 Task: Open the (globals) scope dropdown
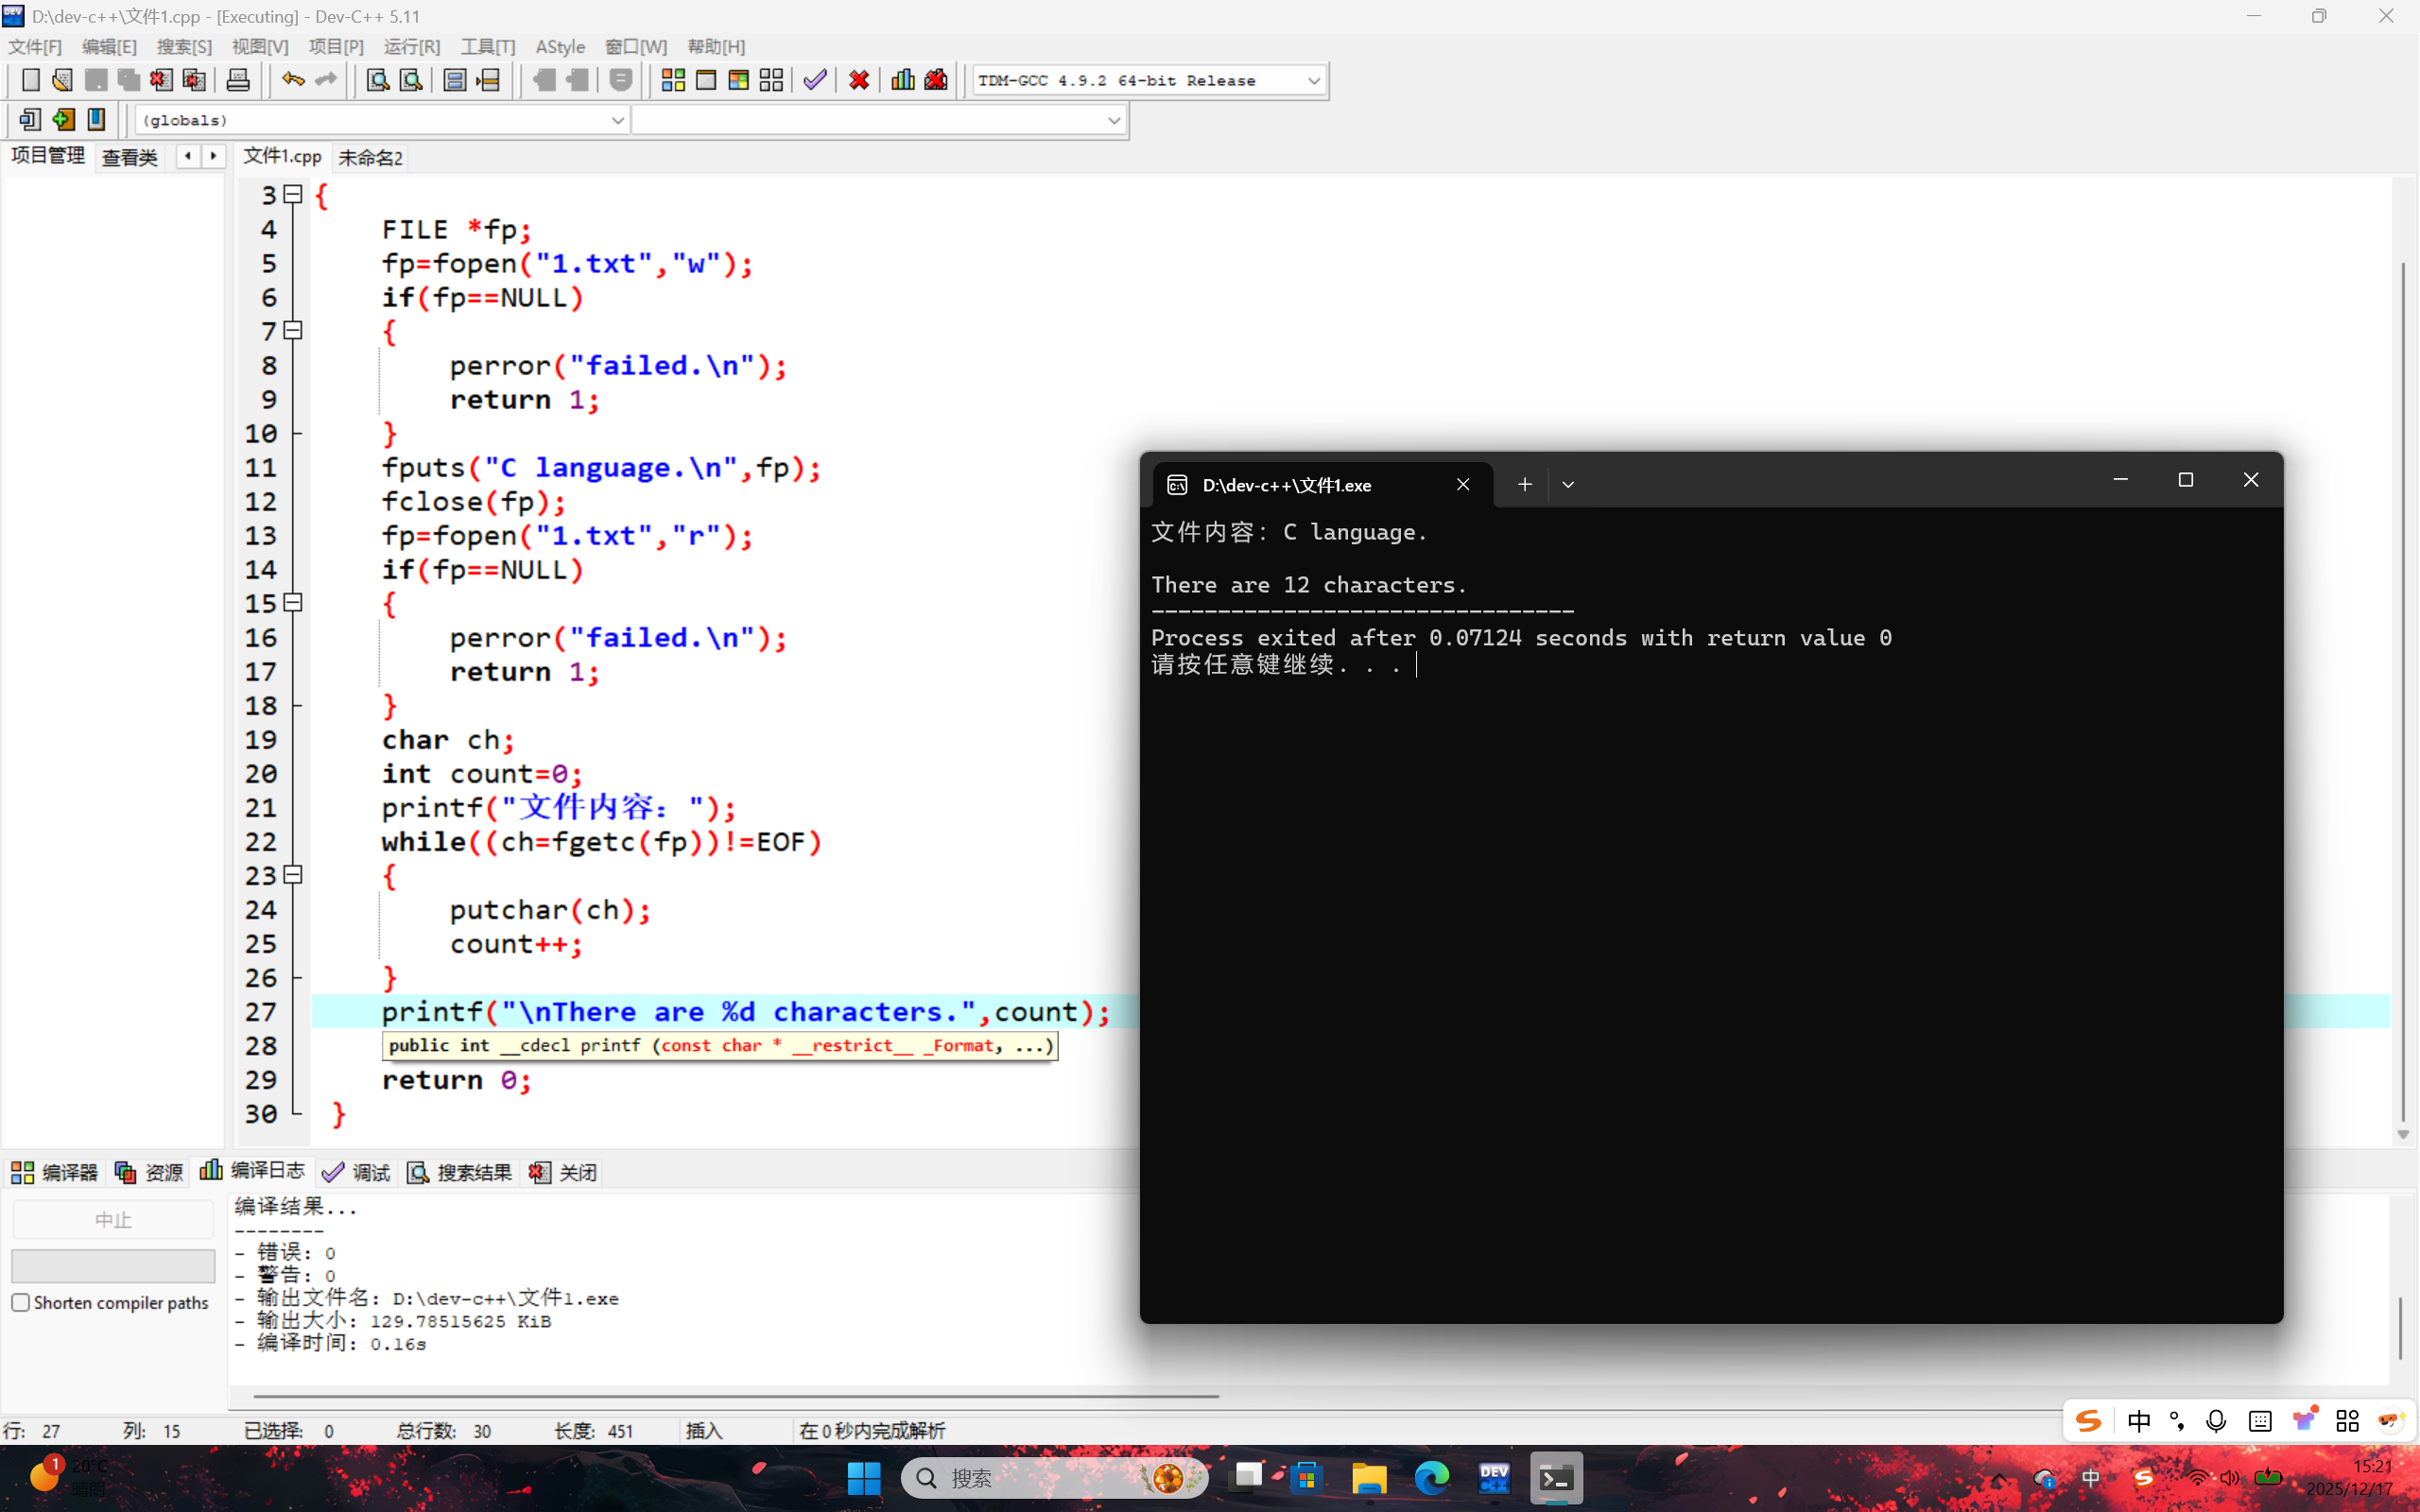coord(617,120)
